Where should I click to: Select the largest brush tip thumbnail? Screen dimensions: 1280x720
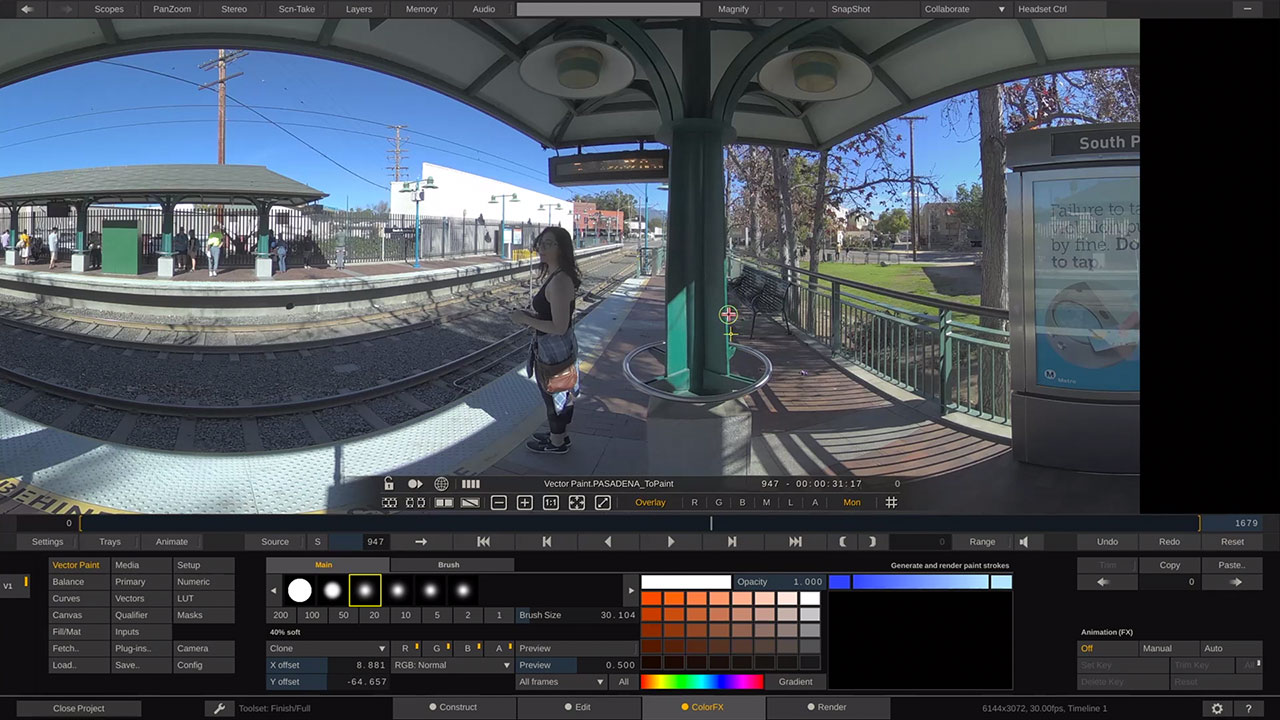coord(300,590)
